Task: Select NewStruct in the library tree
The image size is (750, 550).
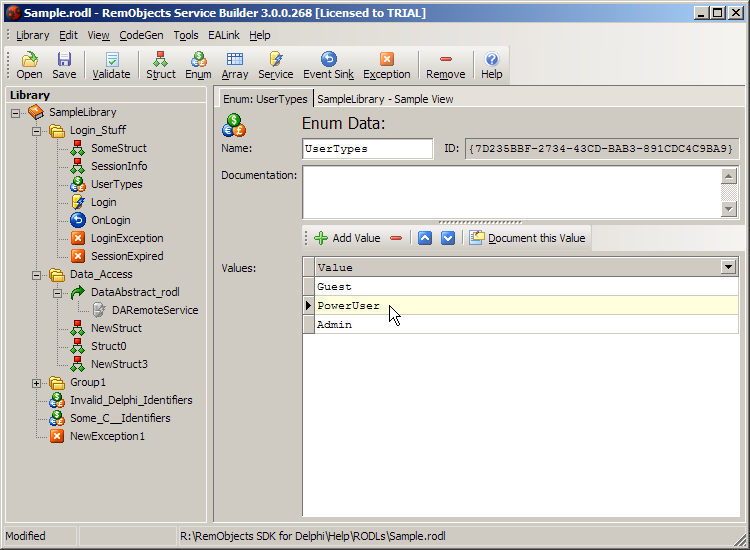Action: (x=116, y=328)
